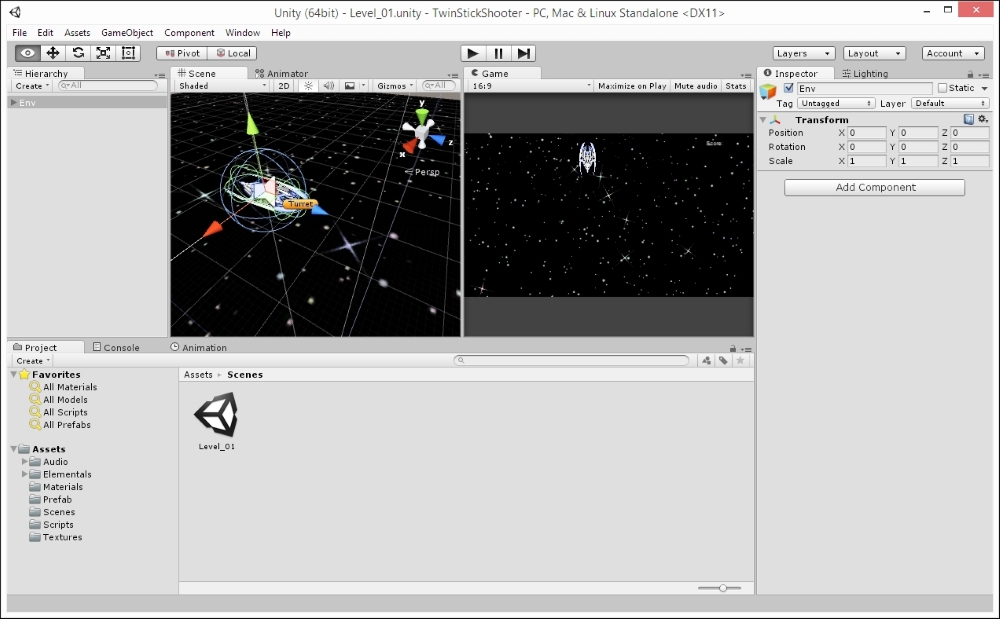
Task: Select the Level_01 scene asset
Action: pos(216,421)
